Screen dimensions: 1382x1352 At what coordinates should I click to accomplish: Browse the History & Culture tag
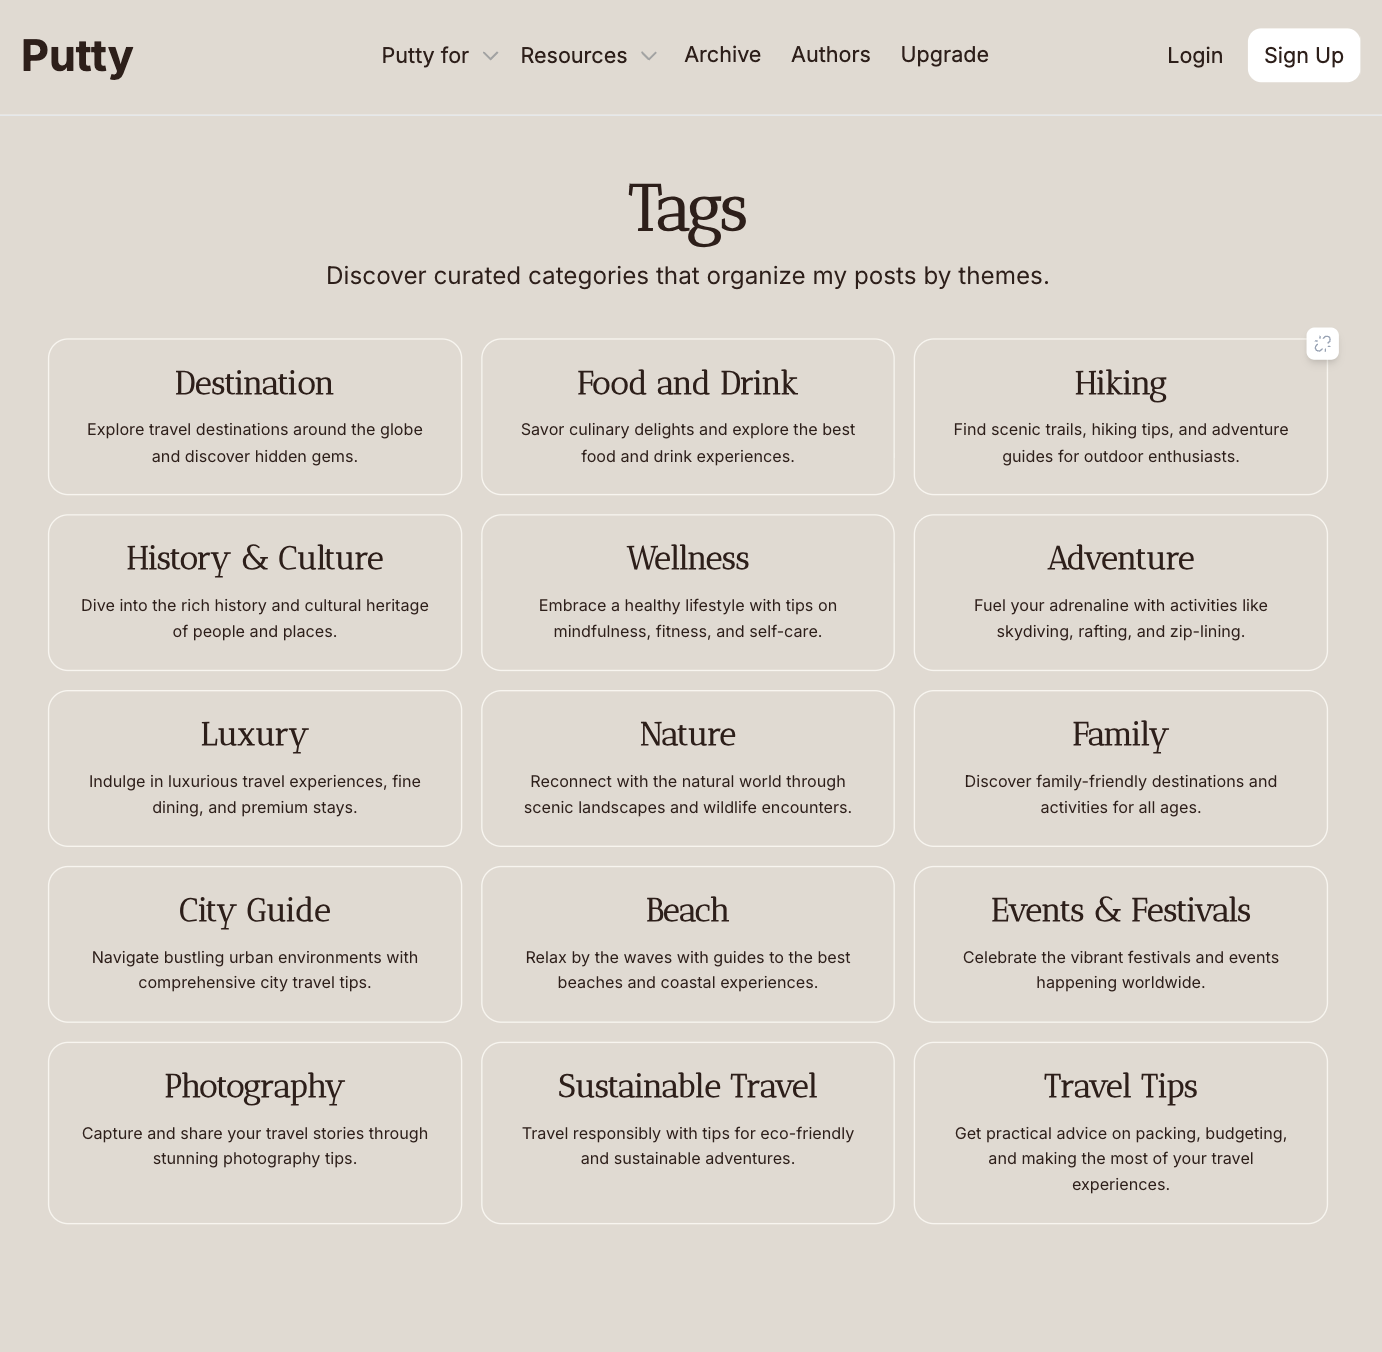pos(255,592)
